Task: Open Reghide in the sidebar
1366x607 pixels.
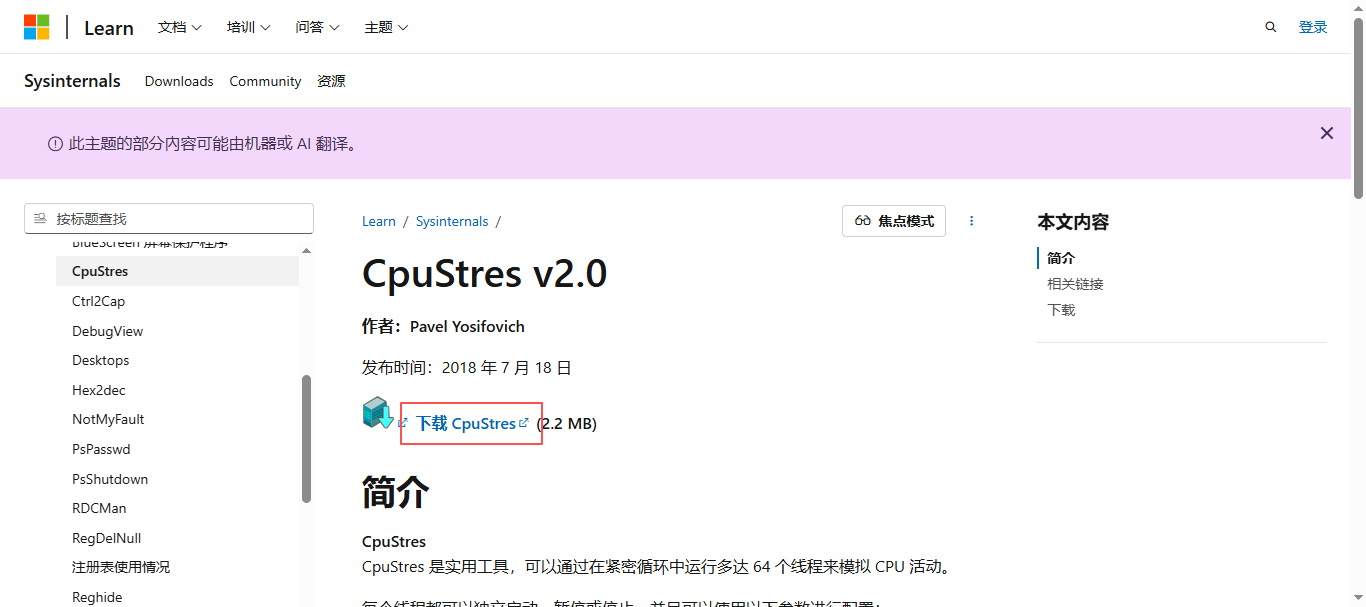Action: pos(97,597)
